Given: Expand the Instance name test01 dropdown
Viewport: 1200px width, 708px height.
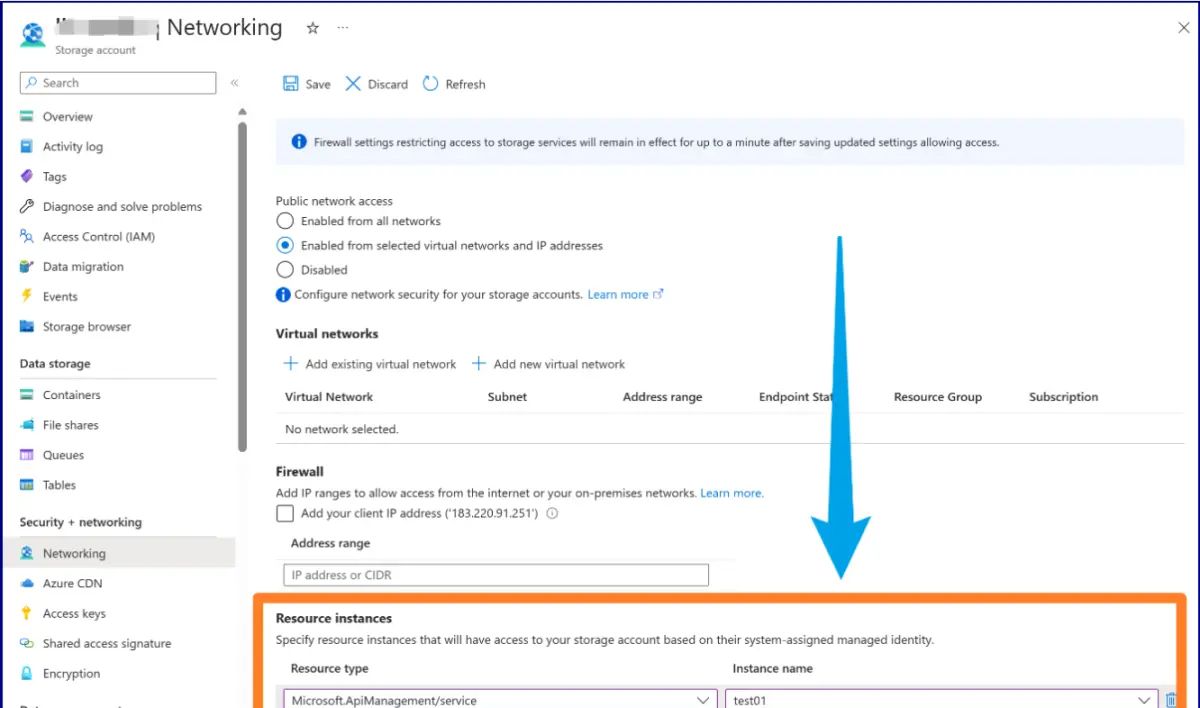Looking at the screenshot, I should coord(1144,700).
